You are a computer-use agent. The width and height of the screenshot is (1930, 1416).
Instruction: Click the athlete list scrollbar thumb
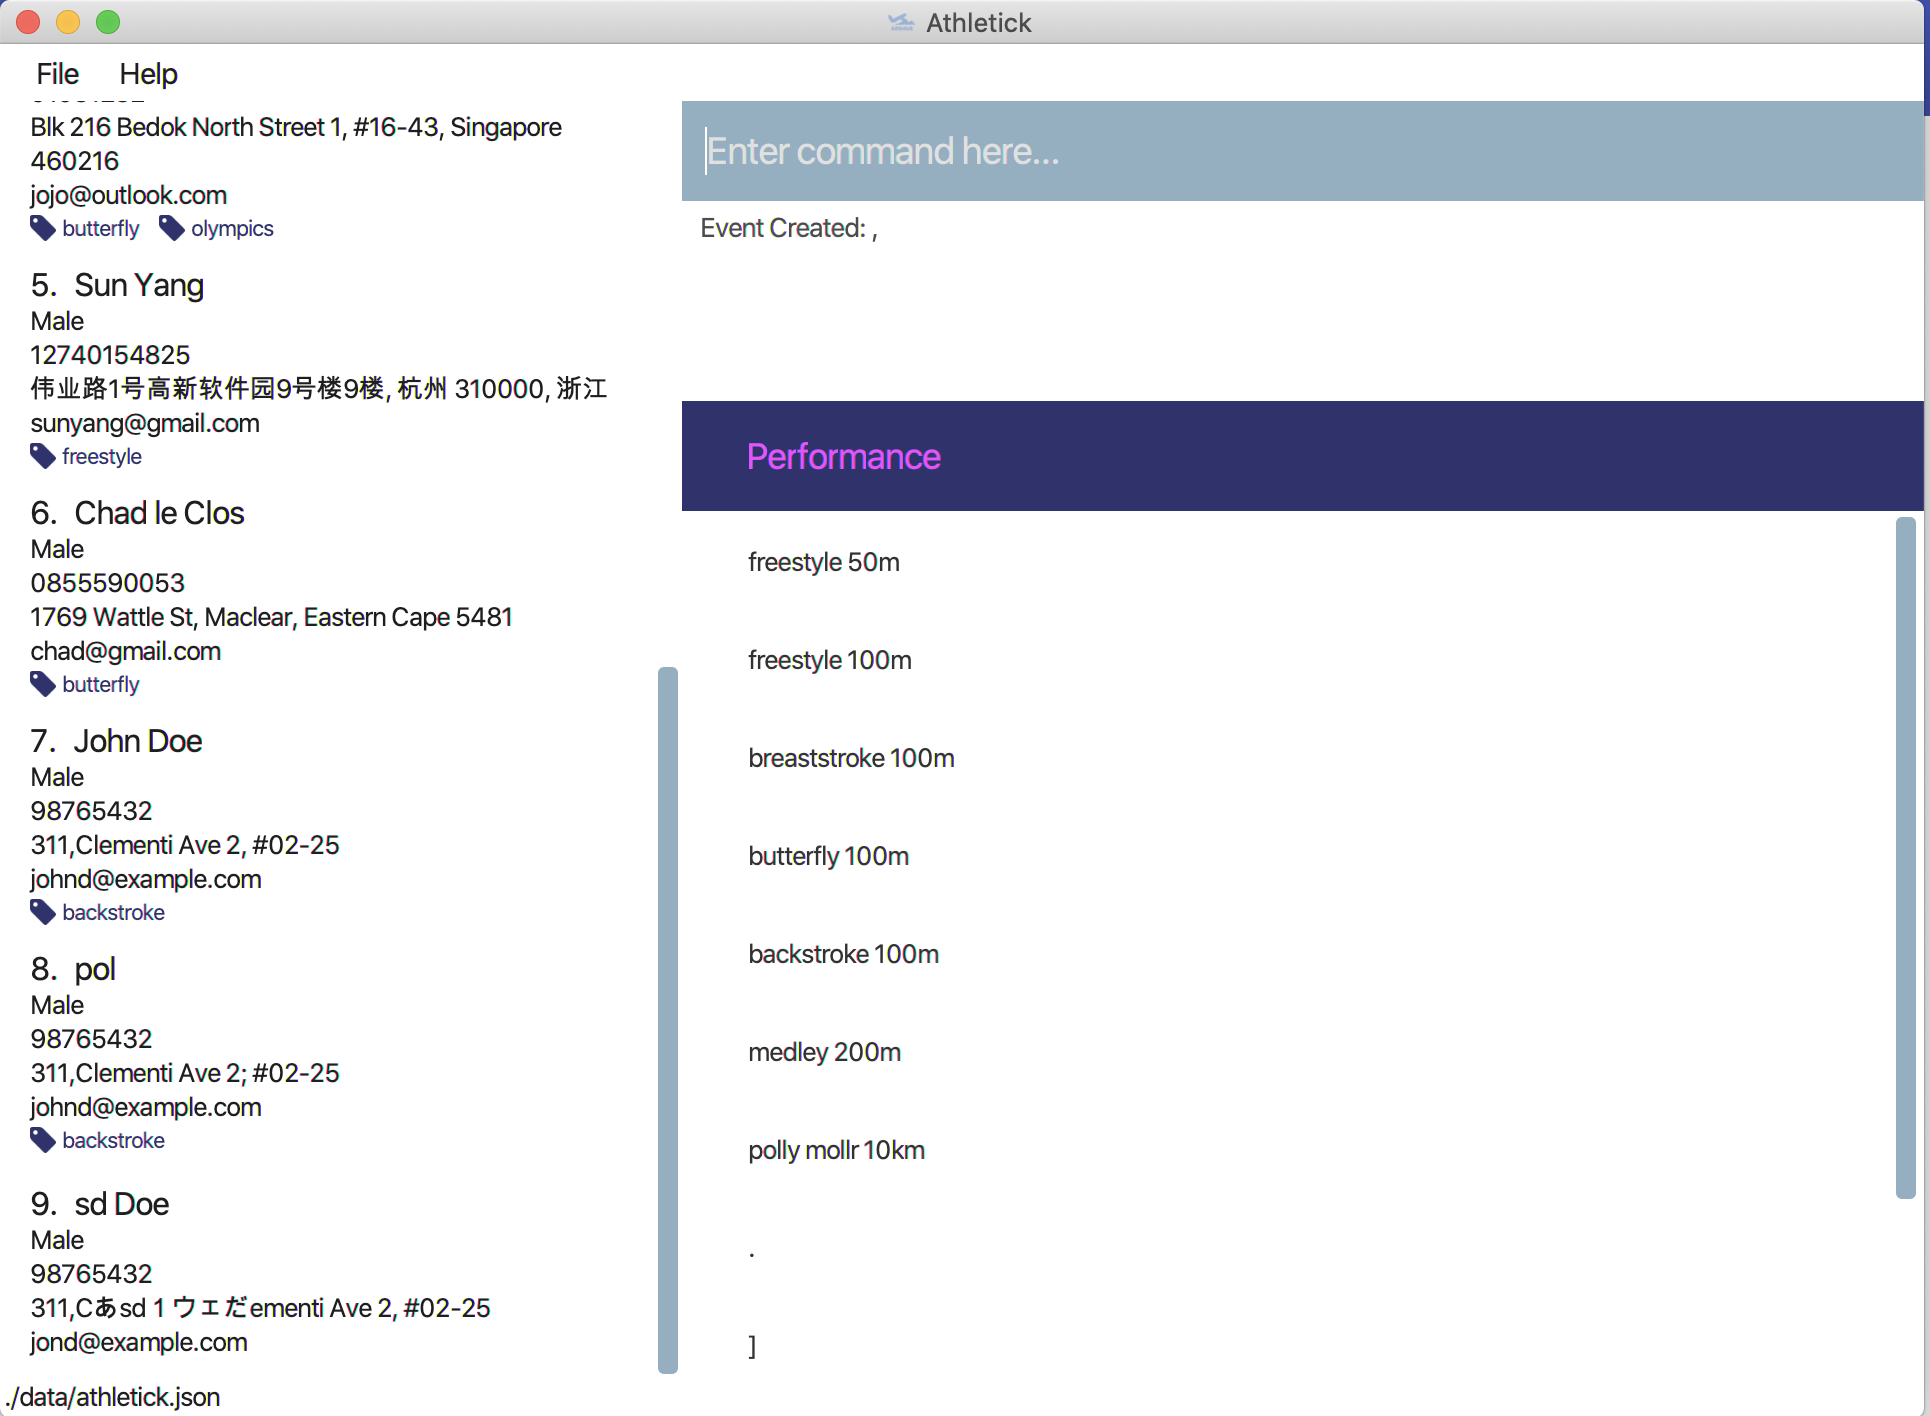tap(667, 1020)
